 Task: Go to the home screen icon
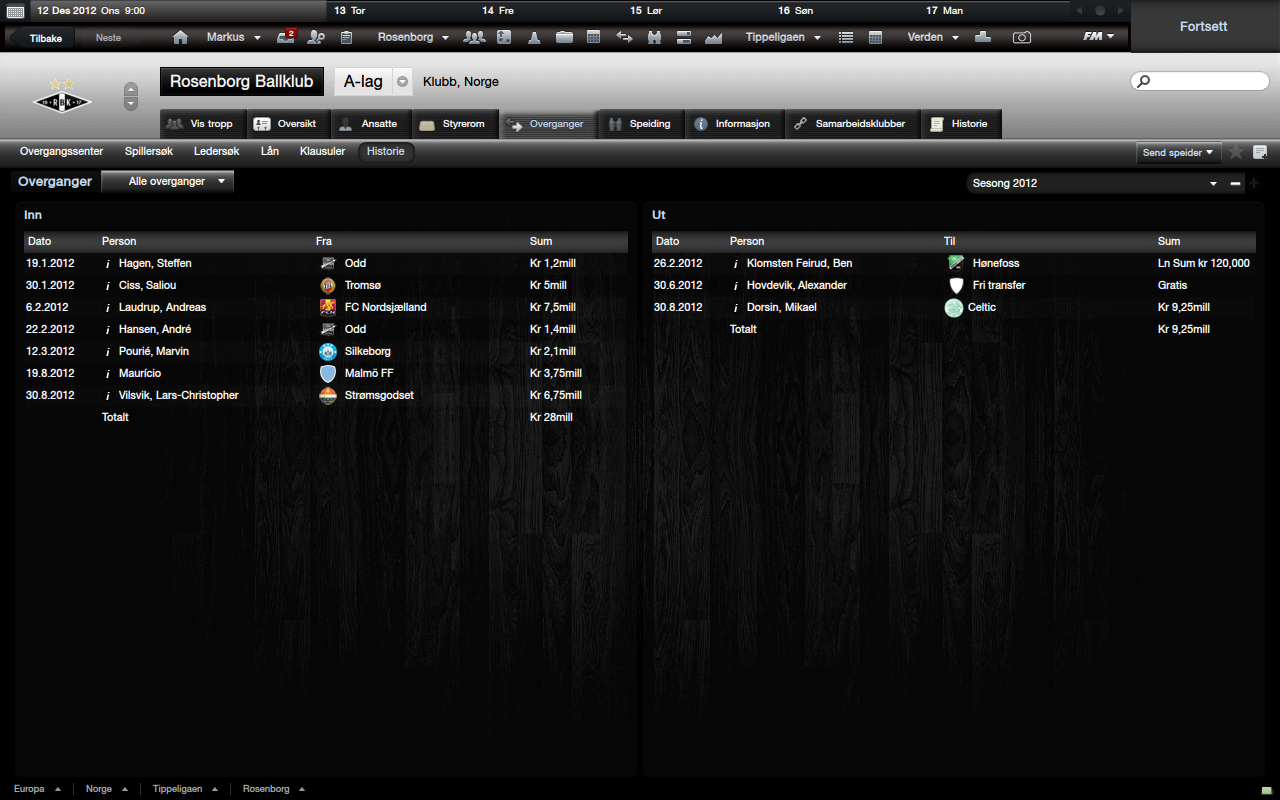[181, 37]
